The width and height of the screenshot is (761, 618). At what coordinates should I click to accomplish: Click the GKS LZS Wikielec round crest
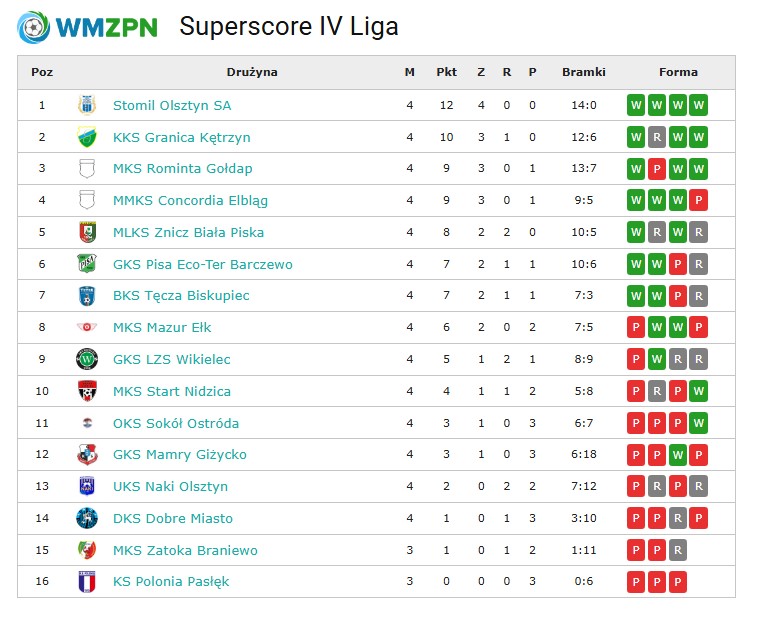(87, 359)
